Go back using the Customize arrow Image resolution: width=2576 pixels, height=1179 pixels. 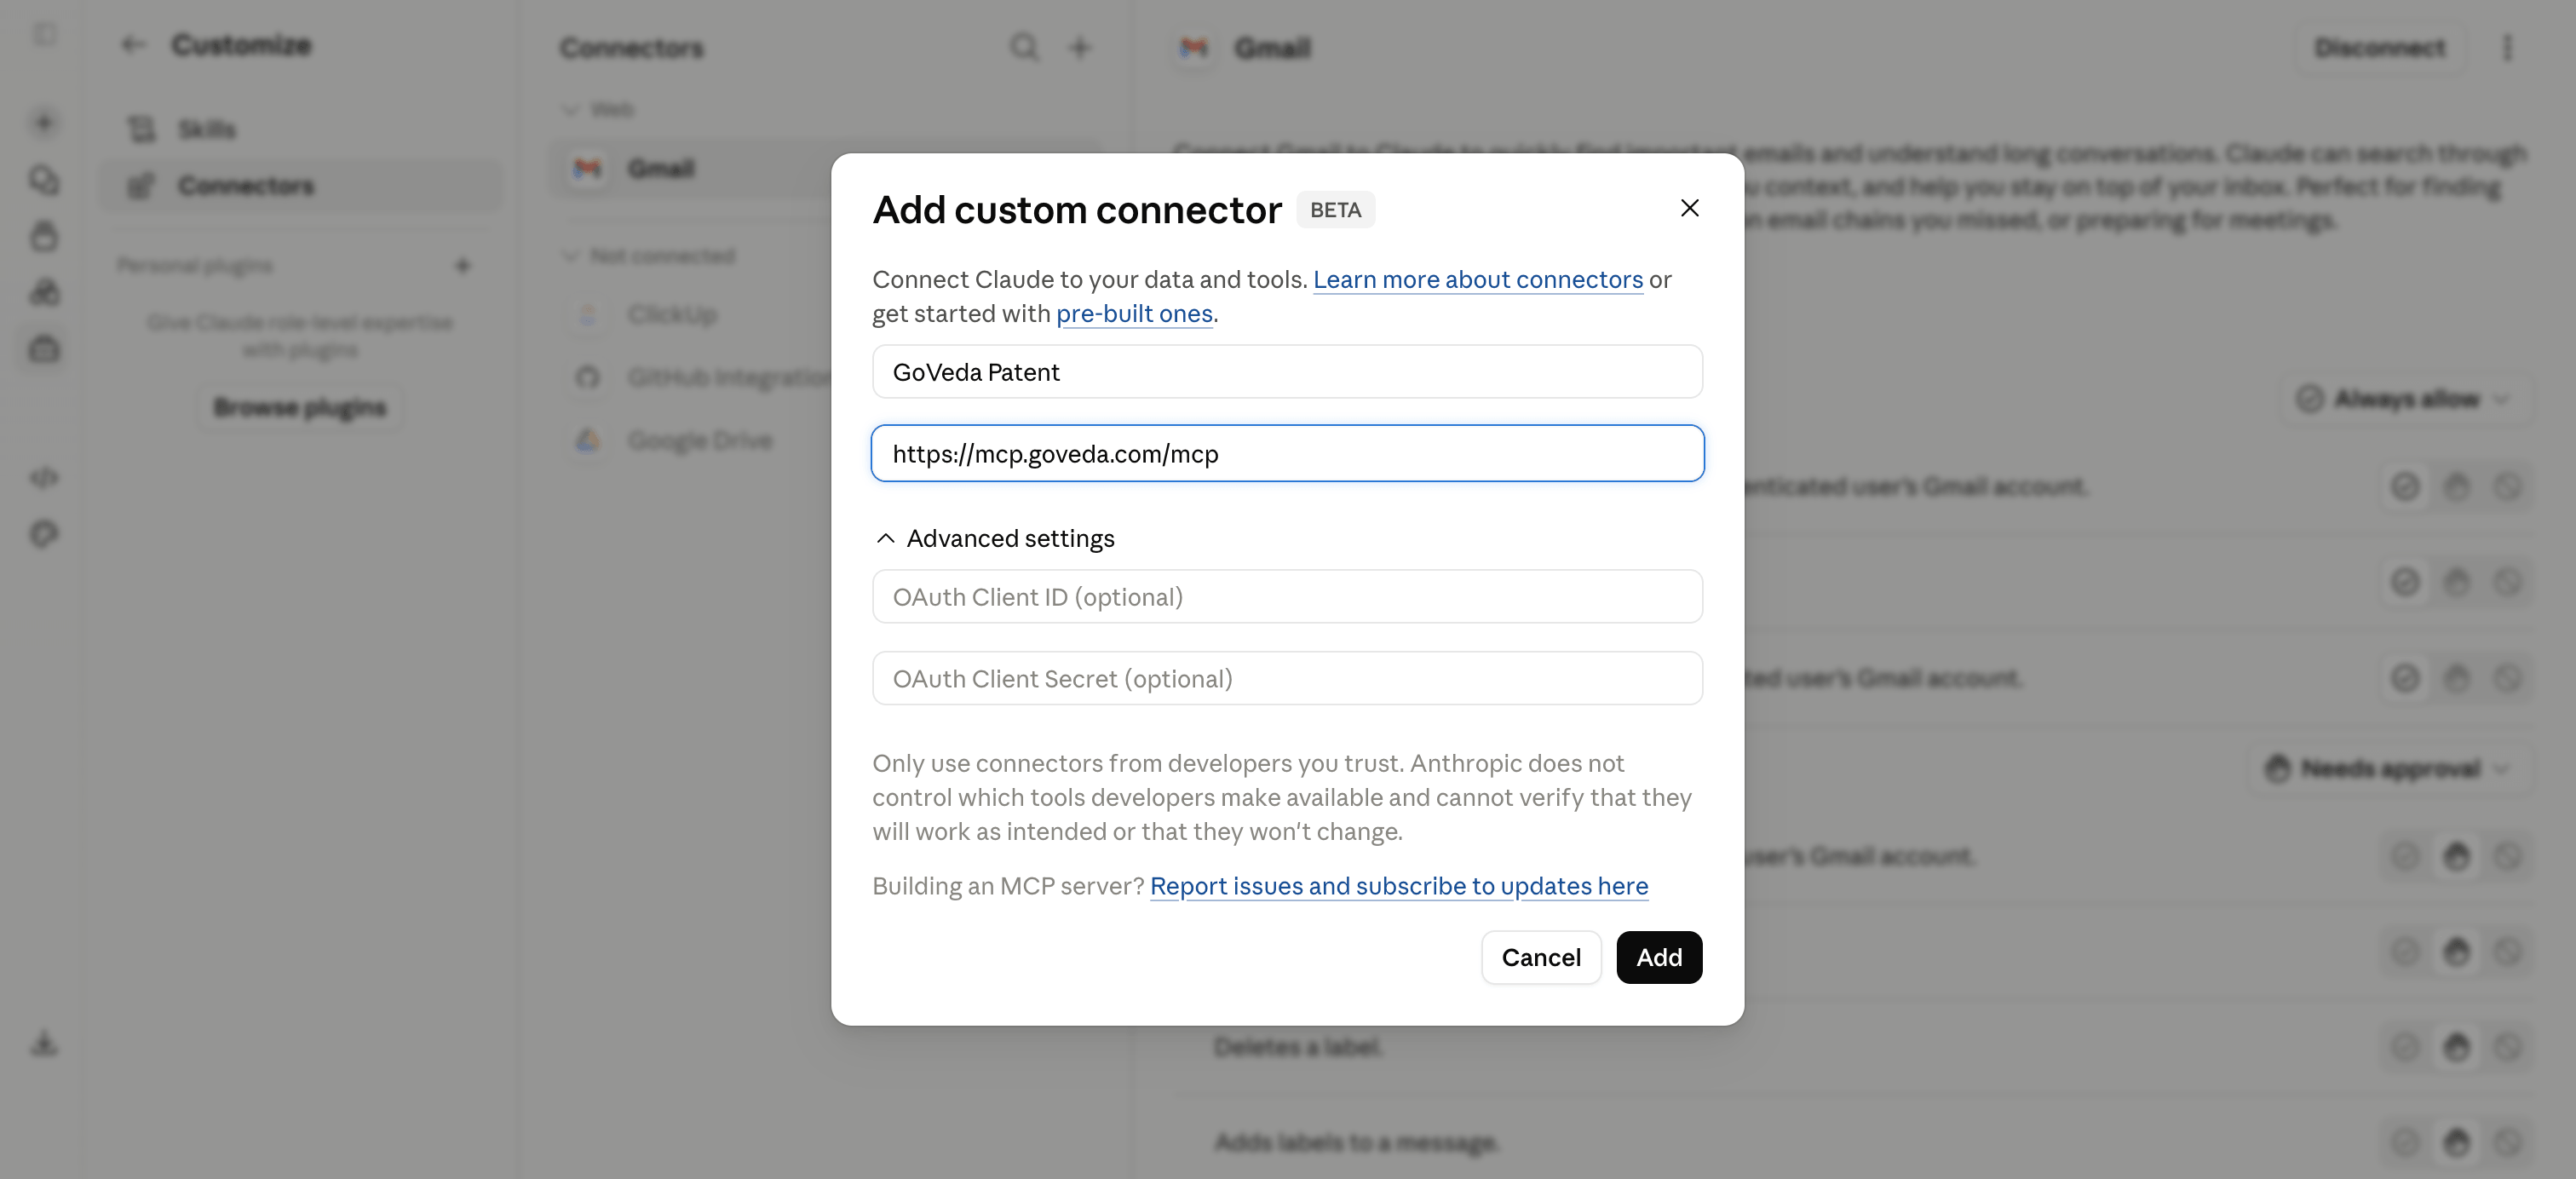click(x=133, y=45)
